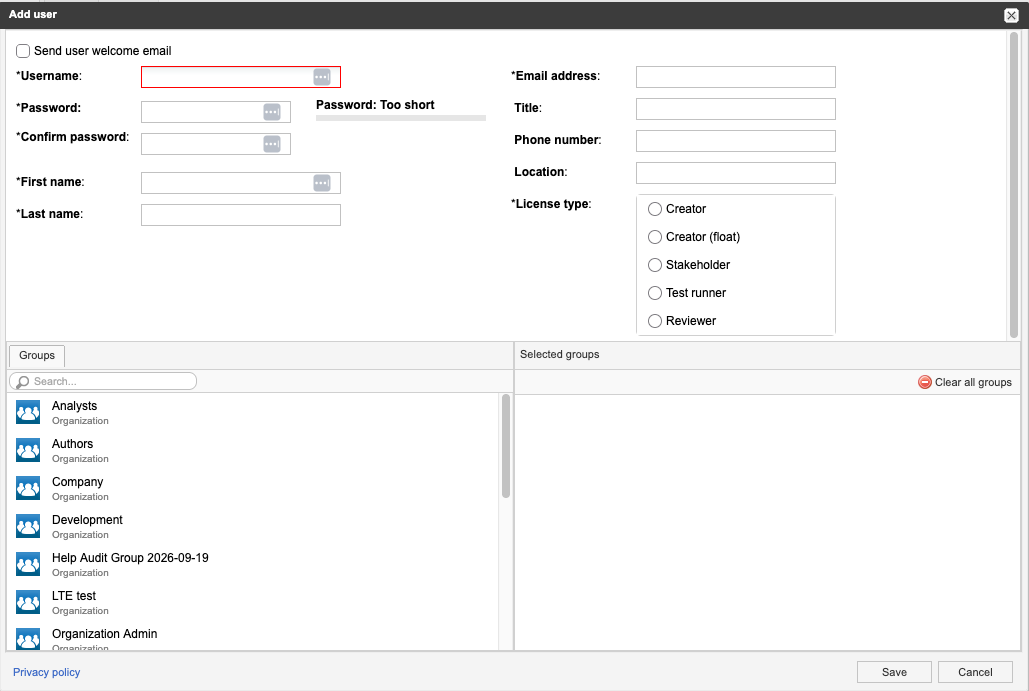Viewport: 1029px width, 691px height.
Task: Close the Add user dialog
Action: [x=1011, y=15]
